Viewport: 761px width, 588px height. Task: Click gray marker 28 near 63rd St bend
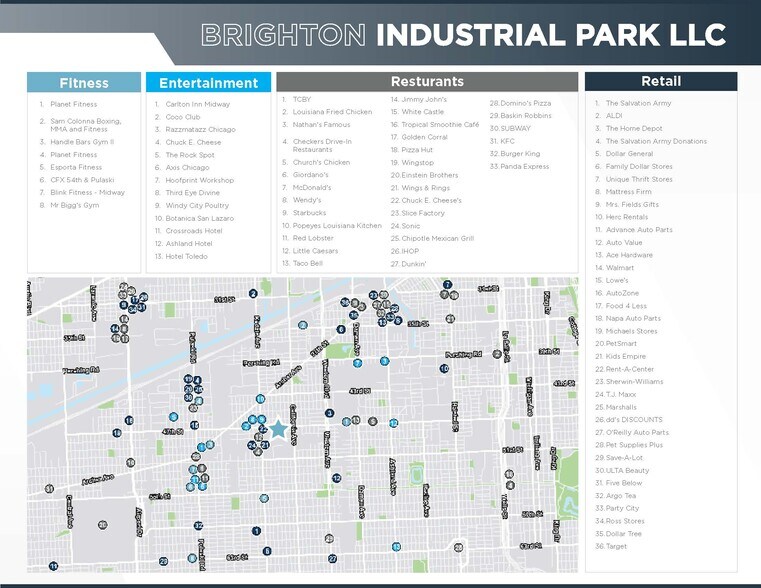click(x=458, y=548)
